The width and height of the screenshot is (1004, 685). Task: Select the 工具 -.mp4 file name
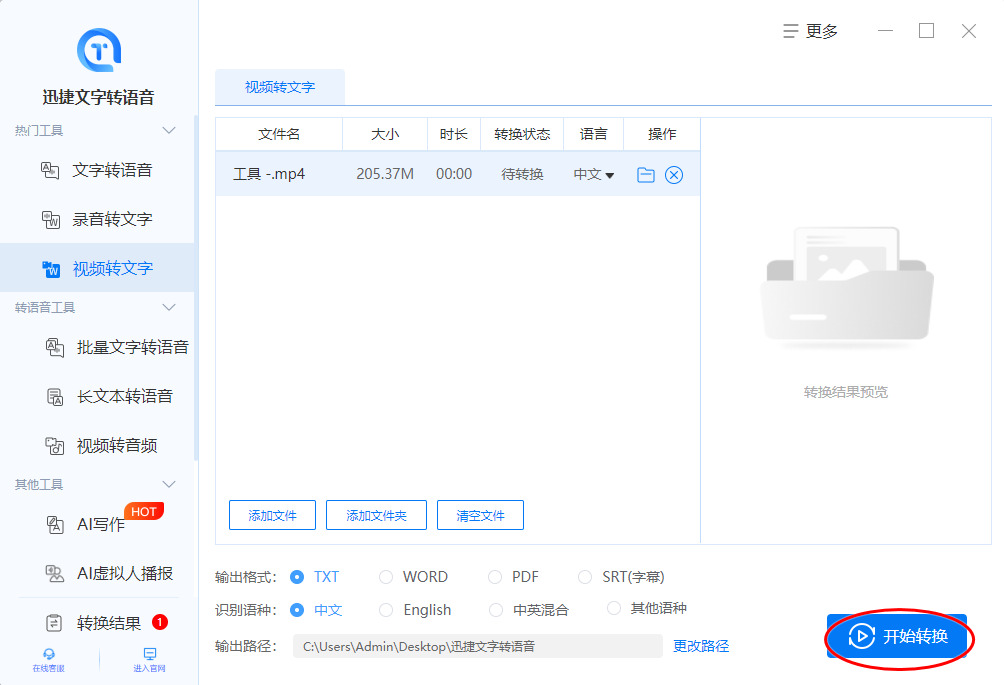coord(269,174)
